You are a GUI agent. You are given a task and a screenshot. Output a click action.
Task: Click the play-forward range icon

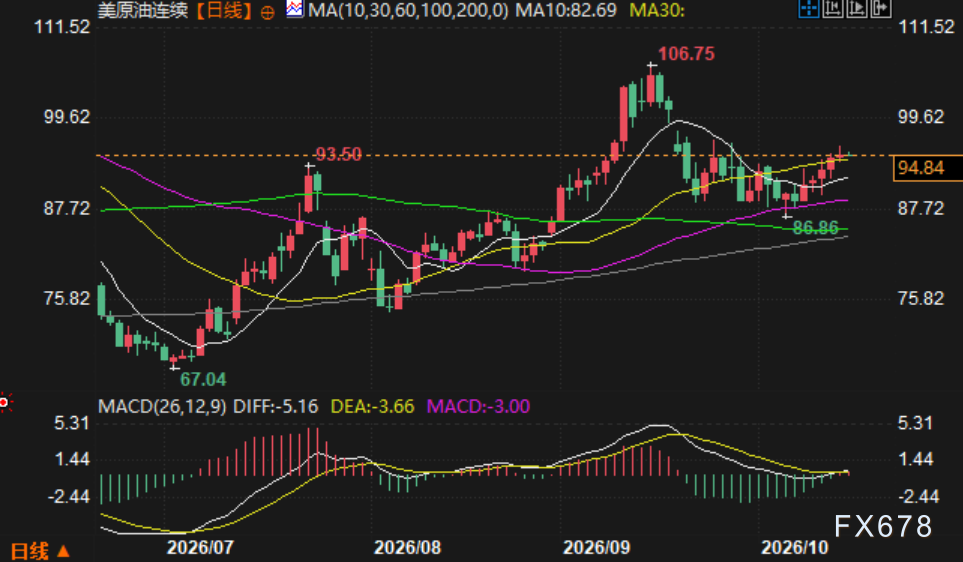pos(857,9)
